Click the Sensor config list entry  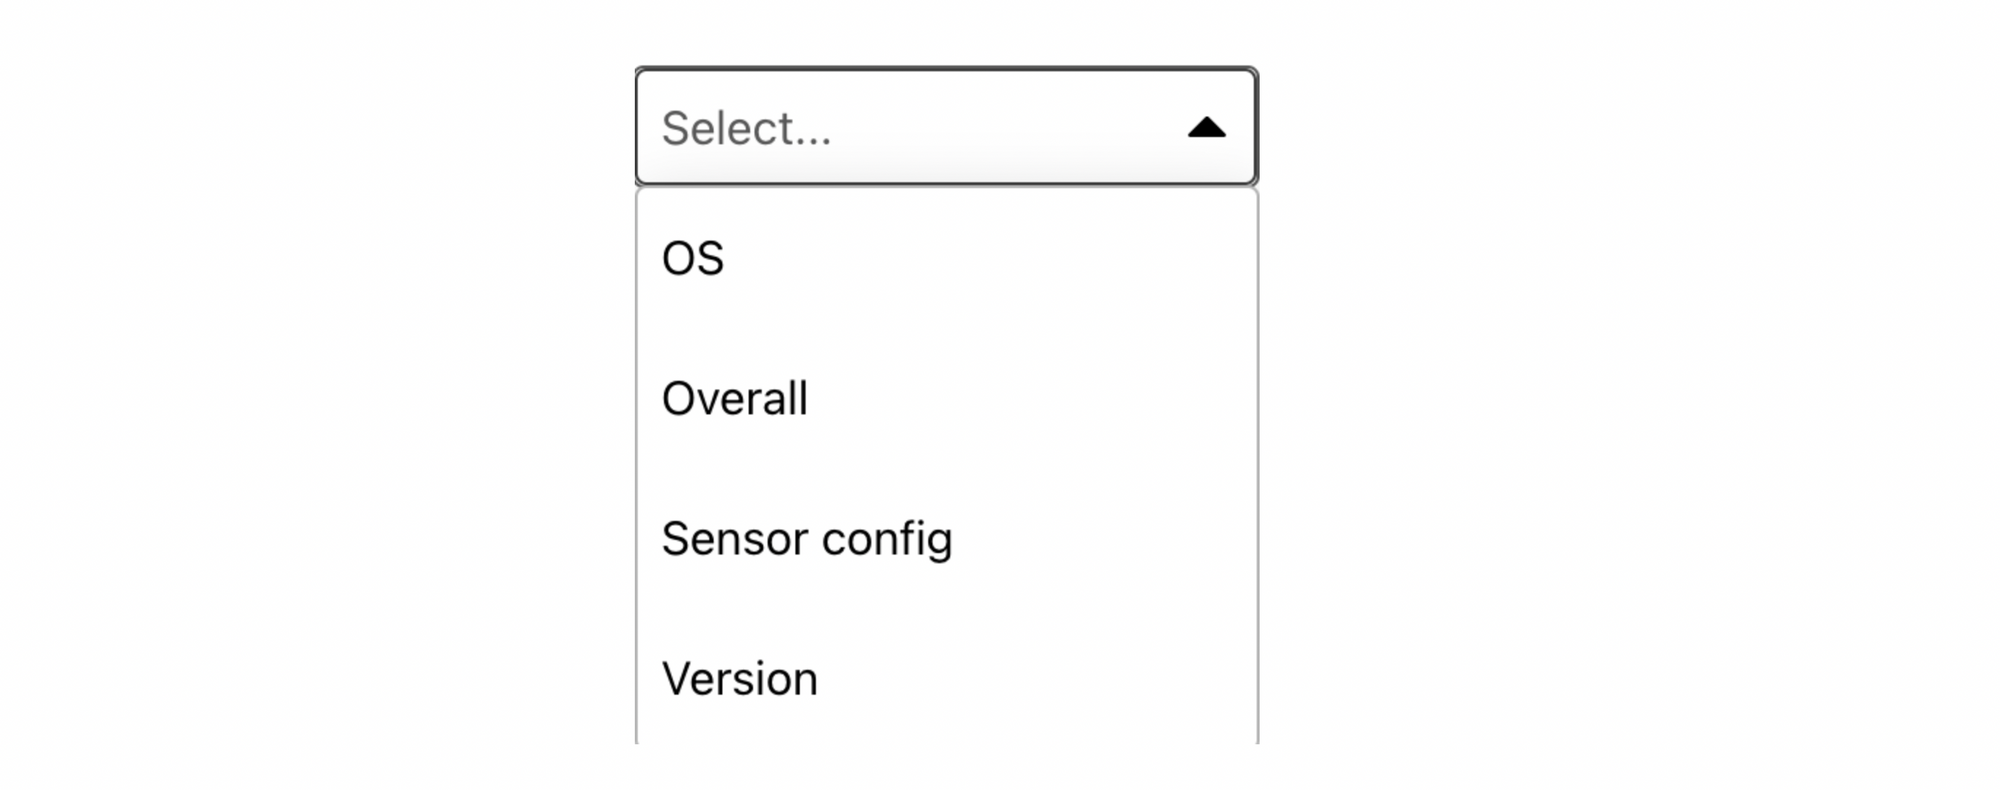pyautogui.click(x=807, y=538)
